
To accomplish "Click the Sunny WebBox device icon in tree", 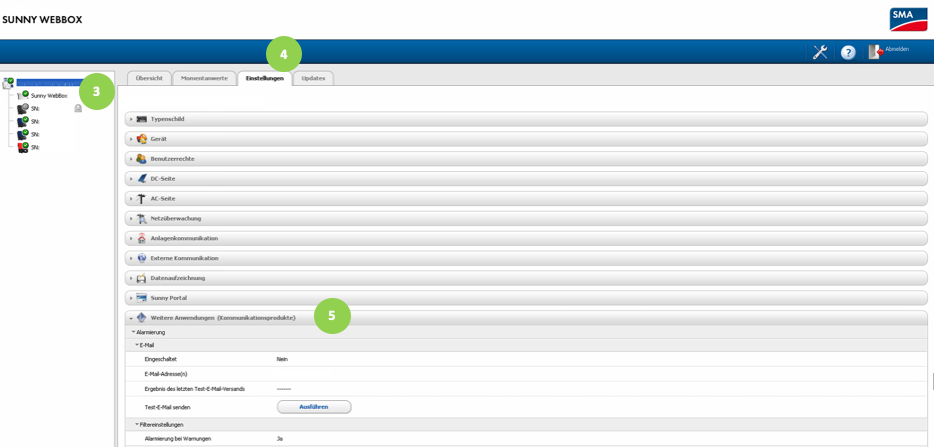I will (24, 95).
